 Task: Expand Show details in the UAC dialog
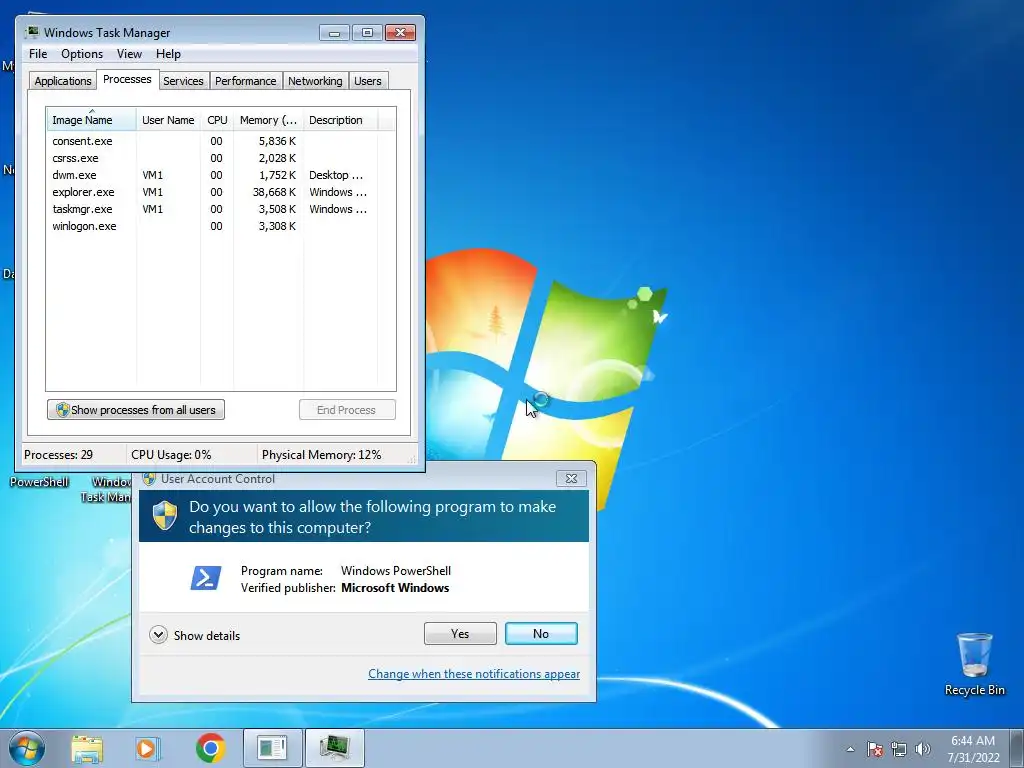[x=195, y=635]
